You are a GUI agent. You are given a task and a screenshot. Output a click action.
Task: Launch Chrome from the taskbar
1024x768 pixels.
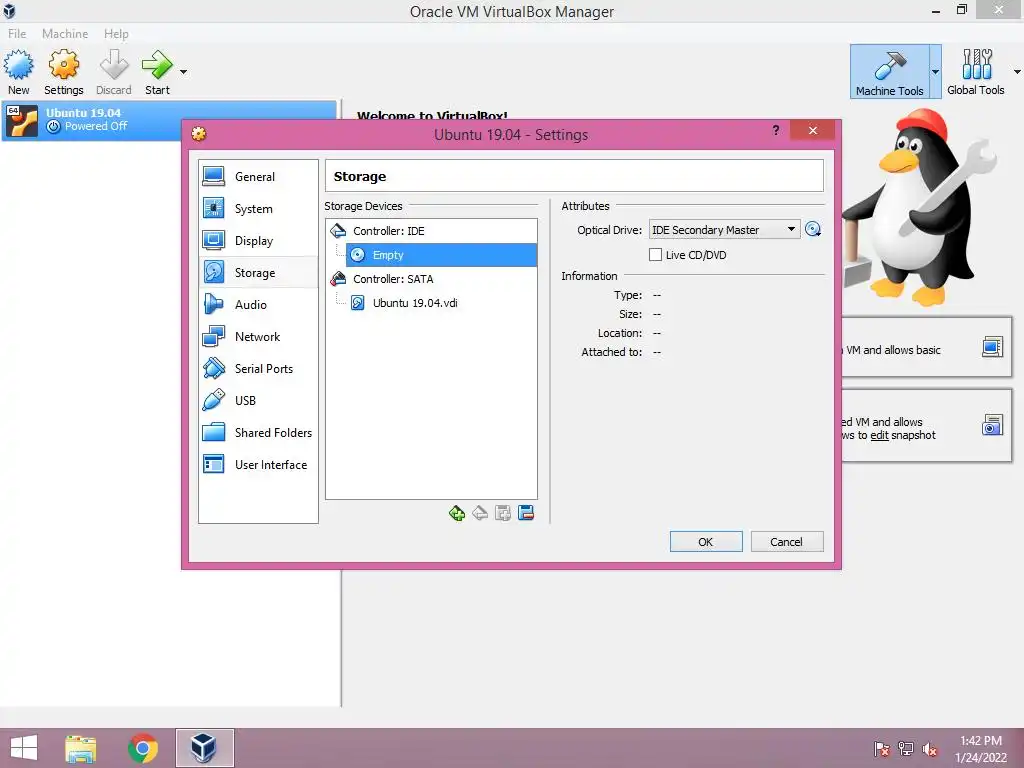(143, 748)
